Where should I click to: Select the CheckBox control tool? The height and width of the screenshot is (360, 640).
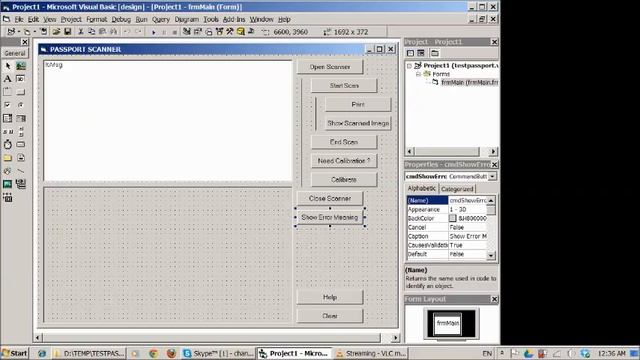(x=8, y=105)
